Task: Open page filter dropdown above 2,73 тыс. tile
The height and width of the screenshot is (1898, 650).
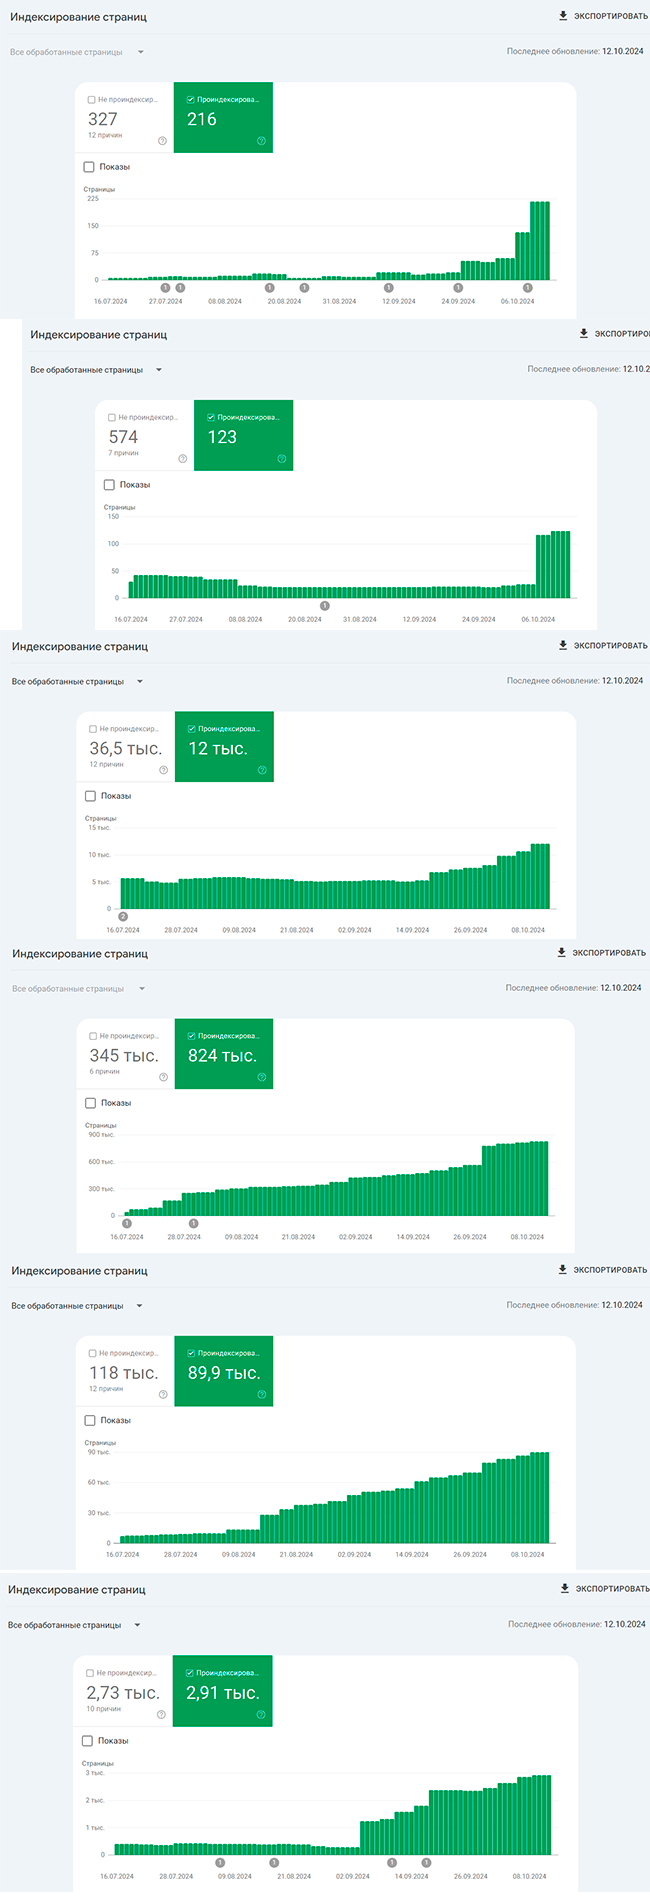Action: click(x=75, y=1625)
